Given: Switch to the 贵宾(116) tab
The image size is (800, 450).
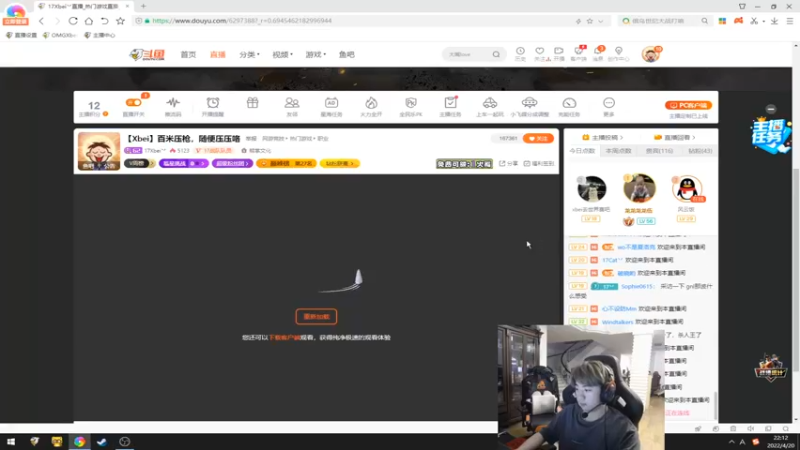Looking at the screenshot, I should click(x=659, y=151).
